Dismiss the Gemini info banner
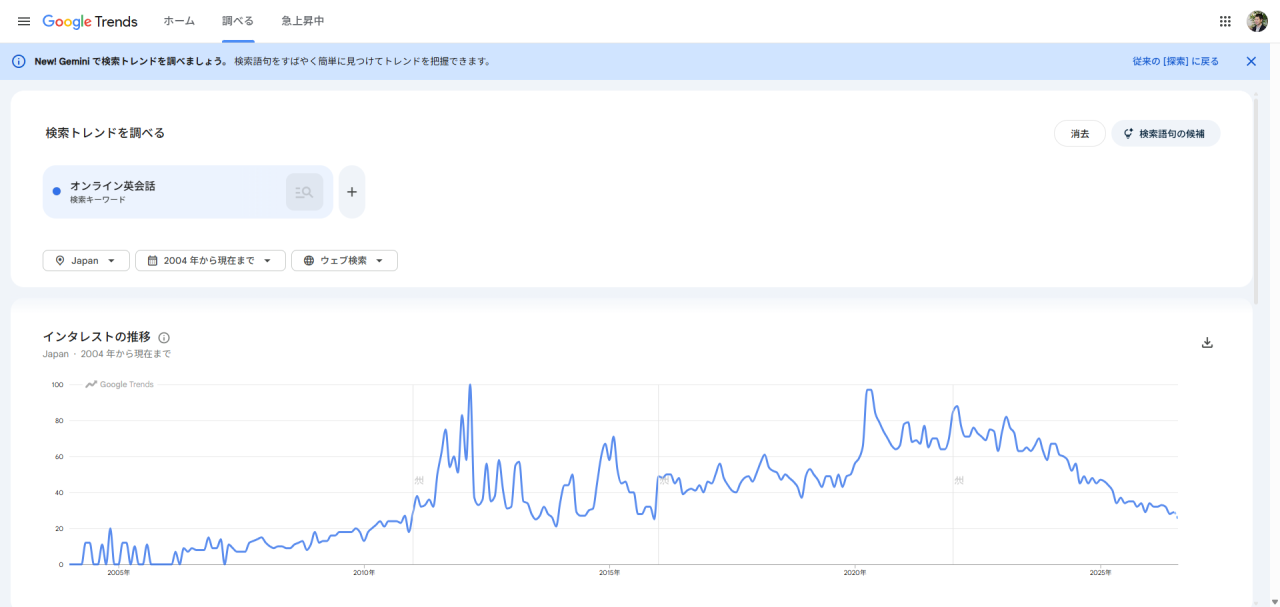Screen dimensions: 1280x607 [x=1251, y=61]
